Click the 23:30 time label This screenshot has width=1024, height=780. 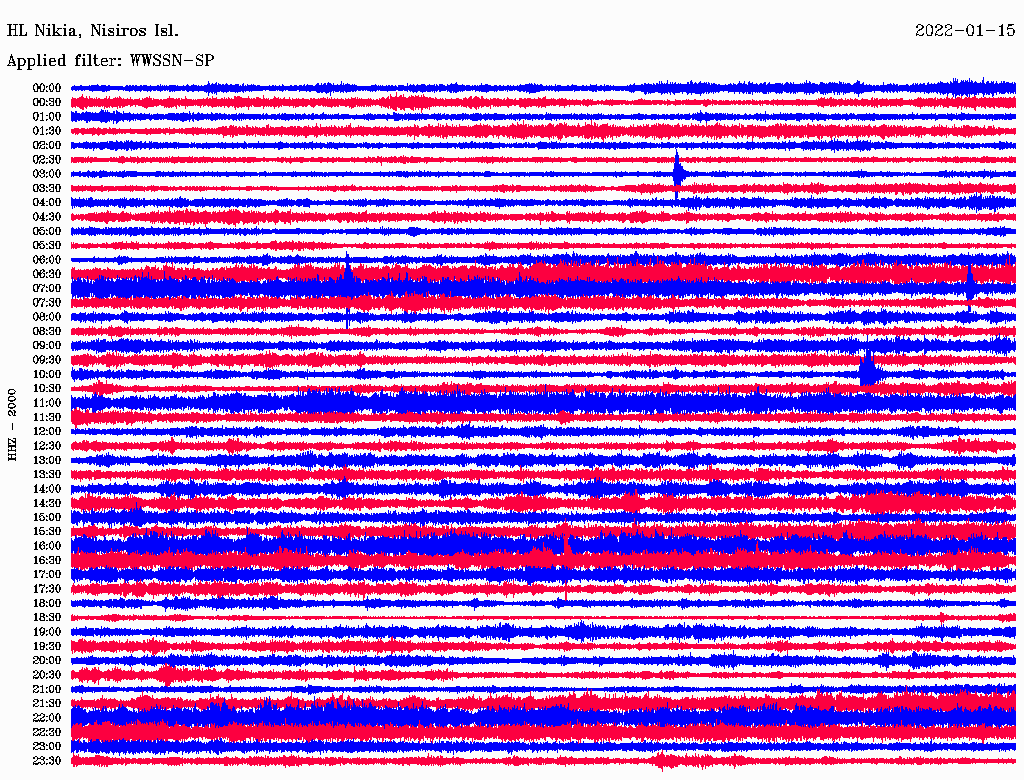(x=47, y=761)
